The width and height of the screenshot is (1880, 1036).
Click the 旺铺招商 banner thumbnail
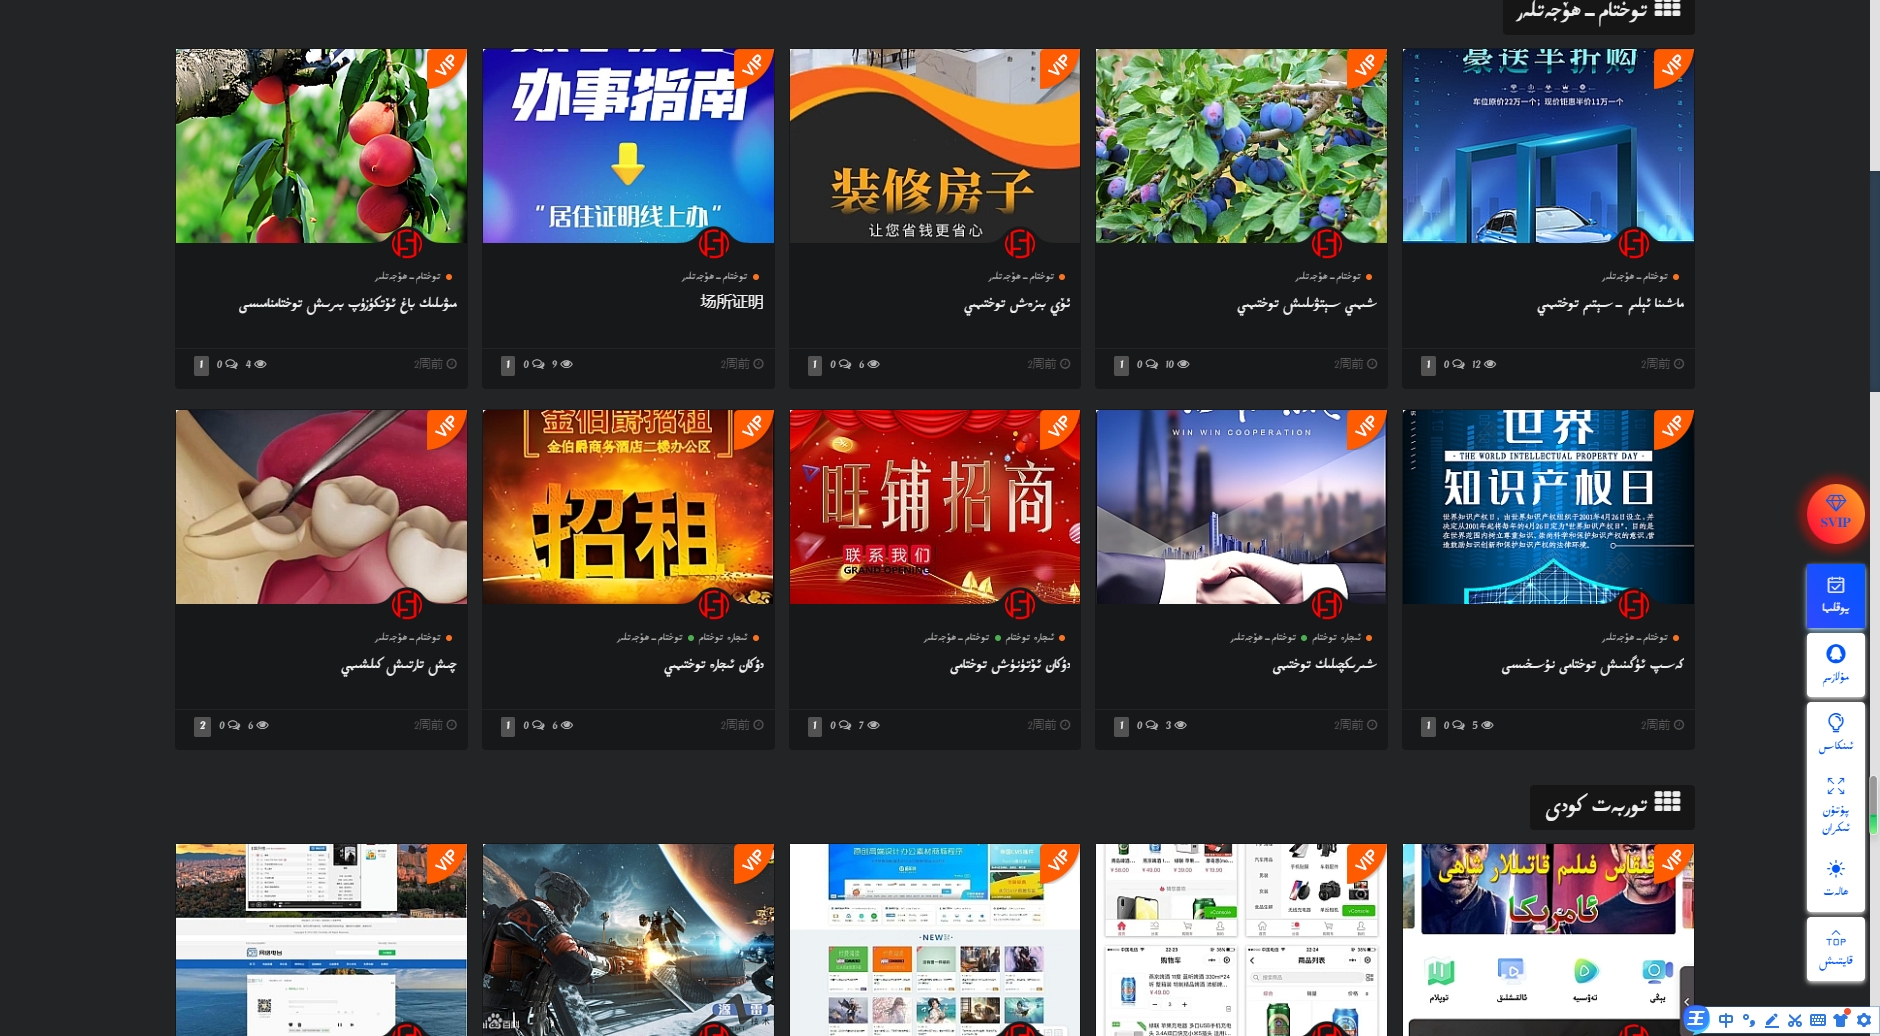(934, 507)
